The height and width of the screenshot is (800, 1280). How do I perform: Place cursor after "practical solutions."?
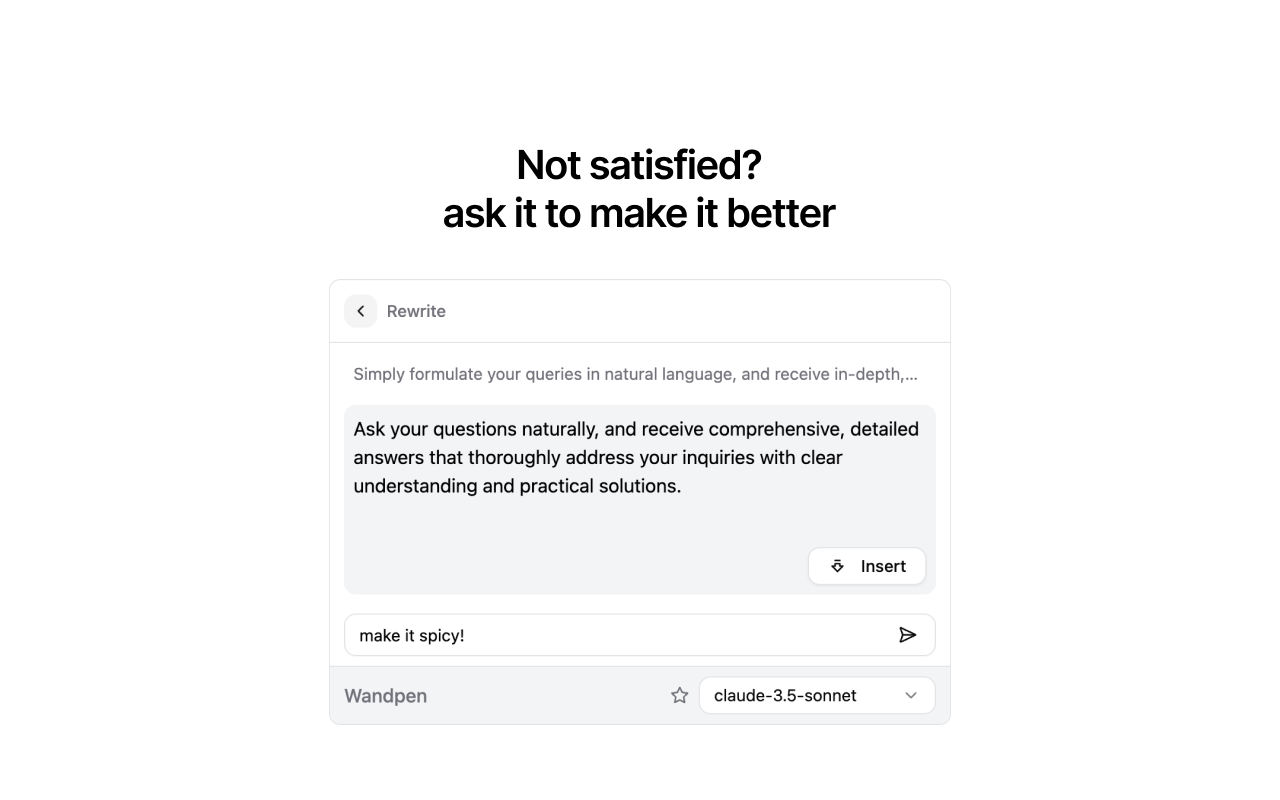[x=683, y=486]
